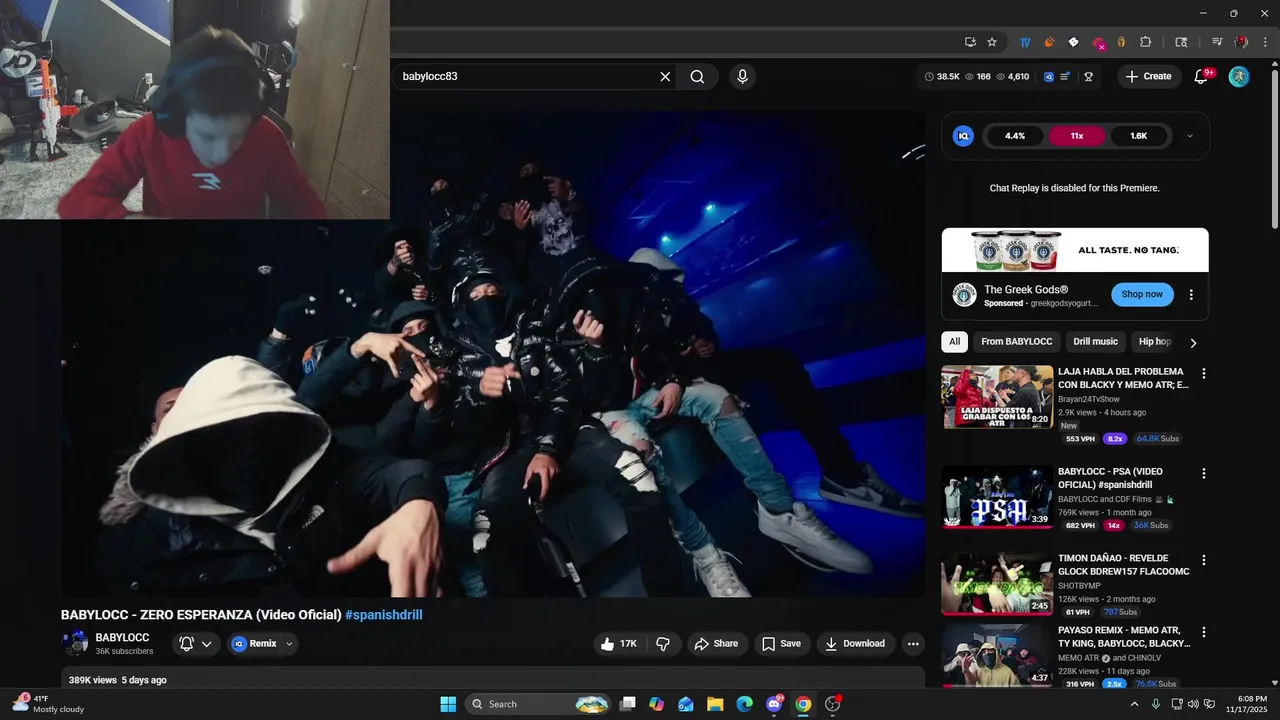The width and height of the screenshot is (1280, 720).
Task: Bookmark this page with the star icon
Action: (992, 42)
